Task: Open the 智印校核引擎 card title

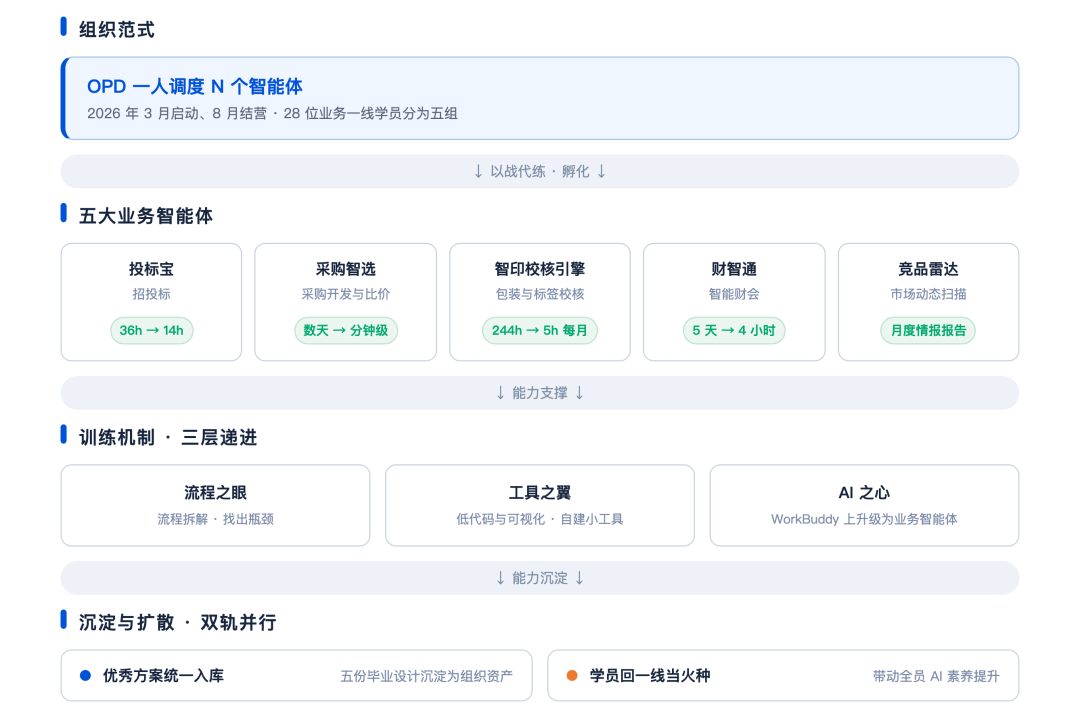Action: [539, 269]
